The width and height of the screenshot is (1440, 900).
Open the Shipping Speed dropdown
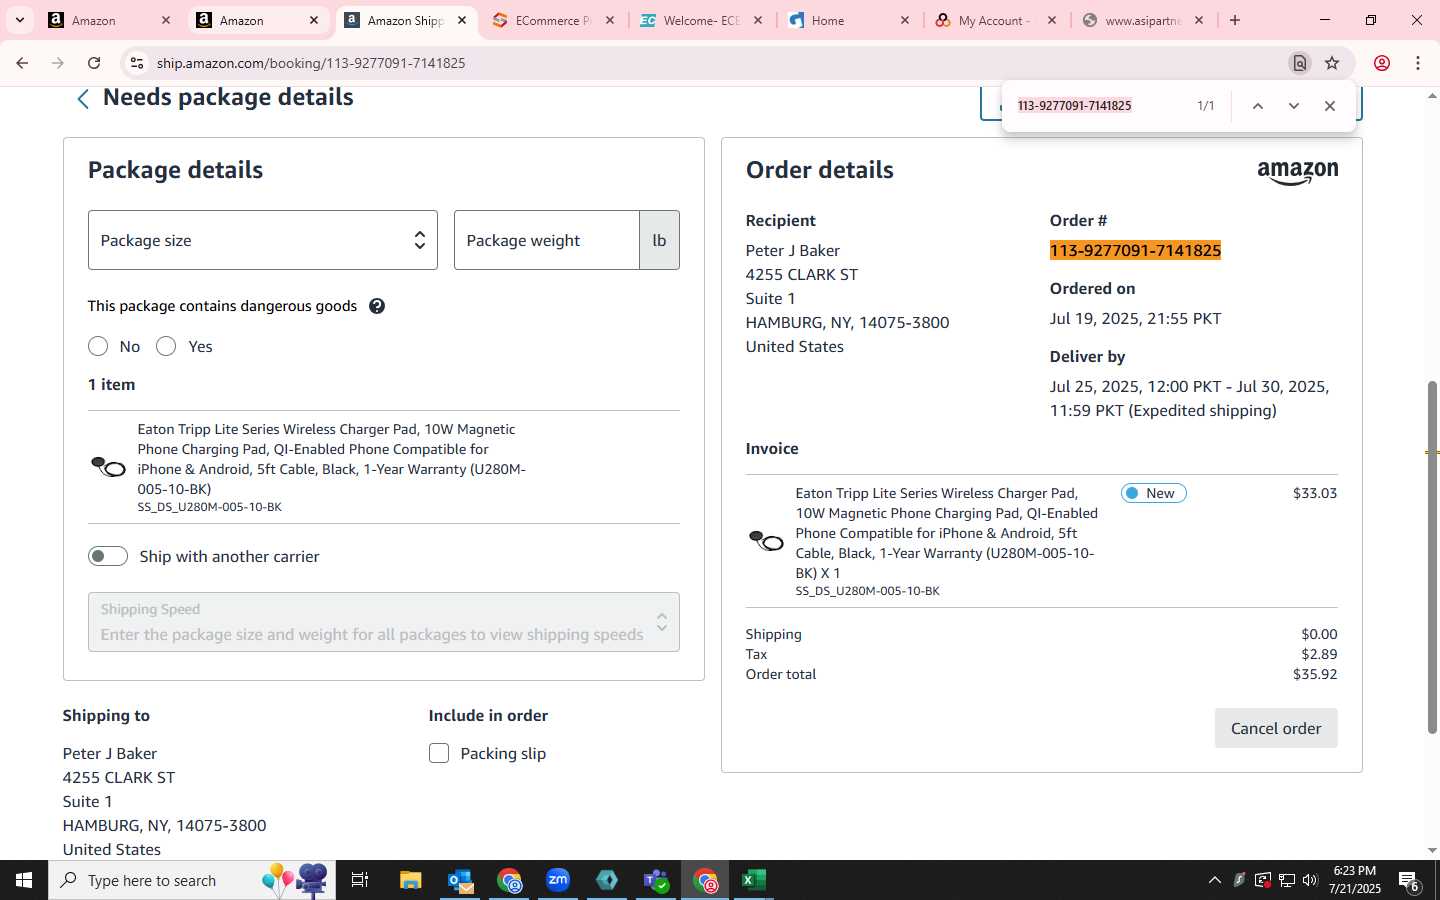point(384,622)
